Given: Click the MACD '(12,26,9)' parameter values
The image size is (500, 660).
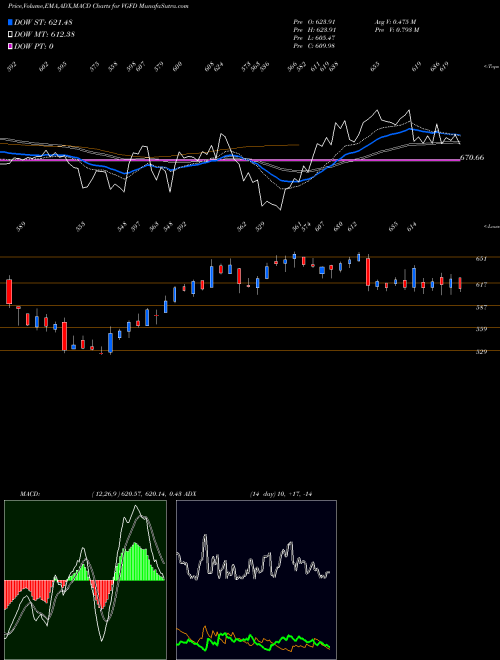Looking at the screenshot, I should pyautogui.click(x=136, y=494).
